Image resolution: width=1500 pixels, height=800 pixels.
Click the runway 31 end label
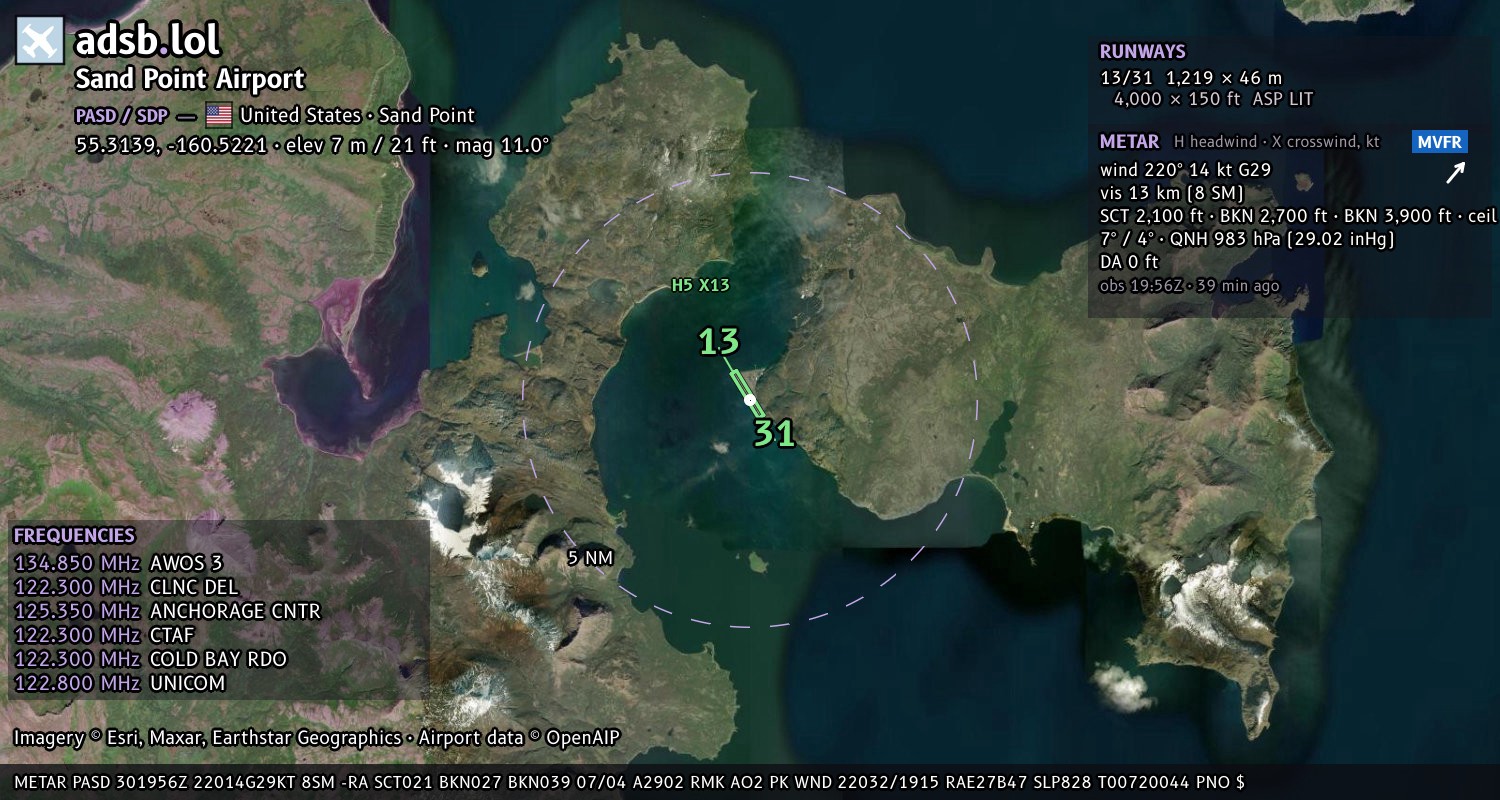point(774,434)
